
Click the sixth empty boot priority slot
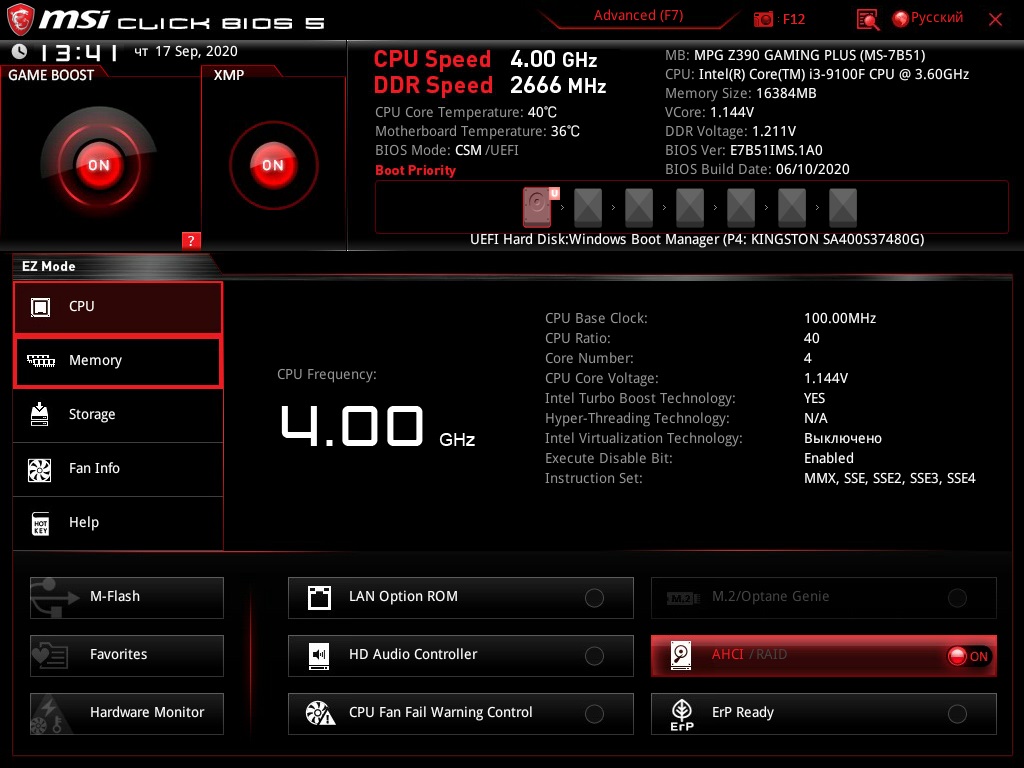click(x=792, y=207)
